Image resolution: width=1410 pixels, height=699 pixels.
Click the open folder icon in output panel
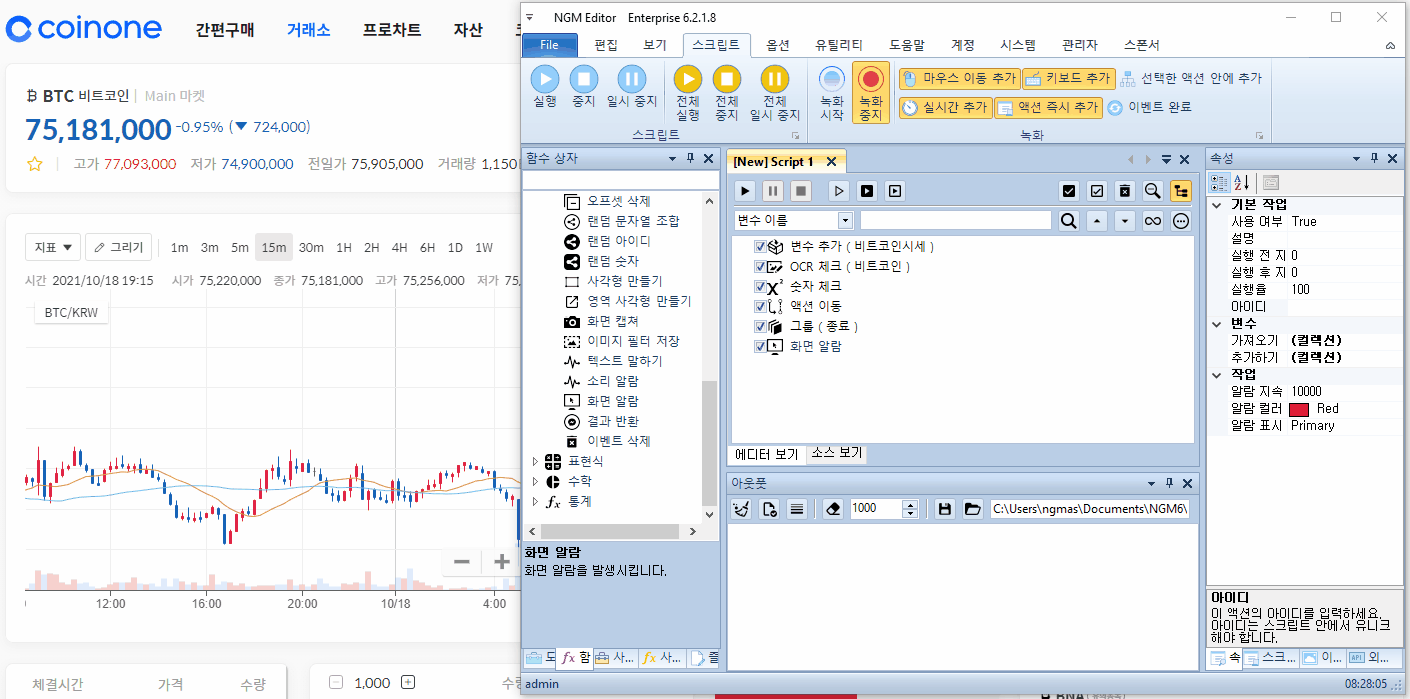click(972, 509)
